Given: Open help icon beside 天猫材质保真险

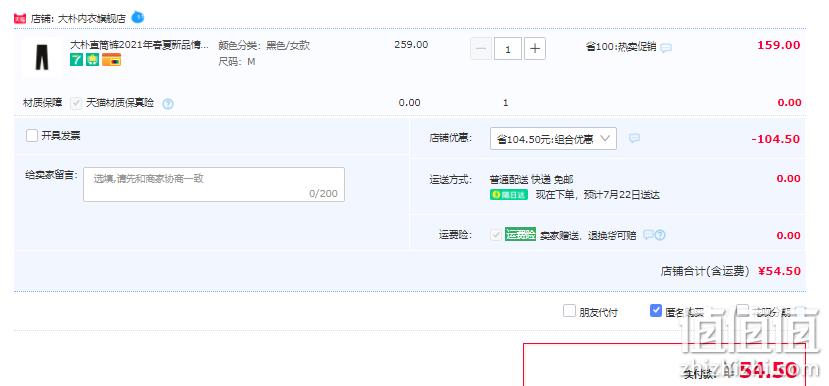Looking at the screenshot, I should point(168,104).
